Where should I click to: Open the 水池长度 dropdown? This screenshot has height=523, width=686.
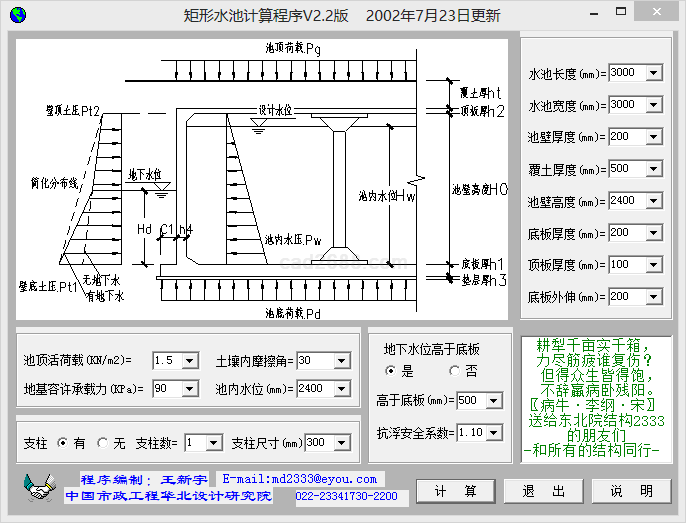(x=654, y=73)
